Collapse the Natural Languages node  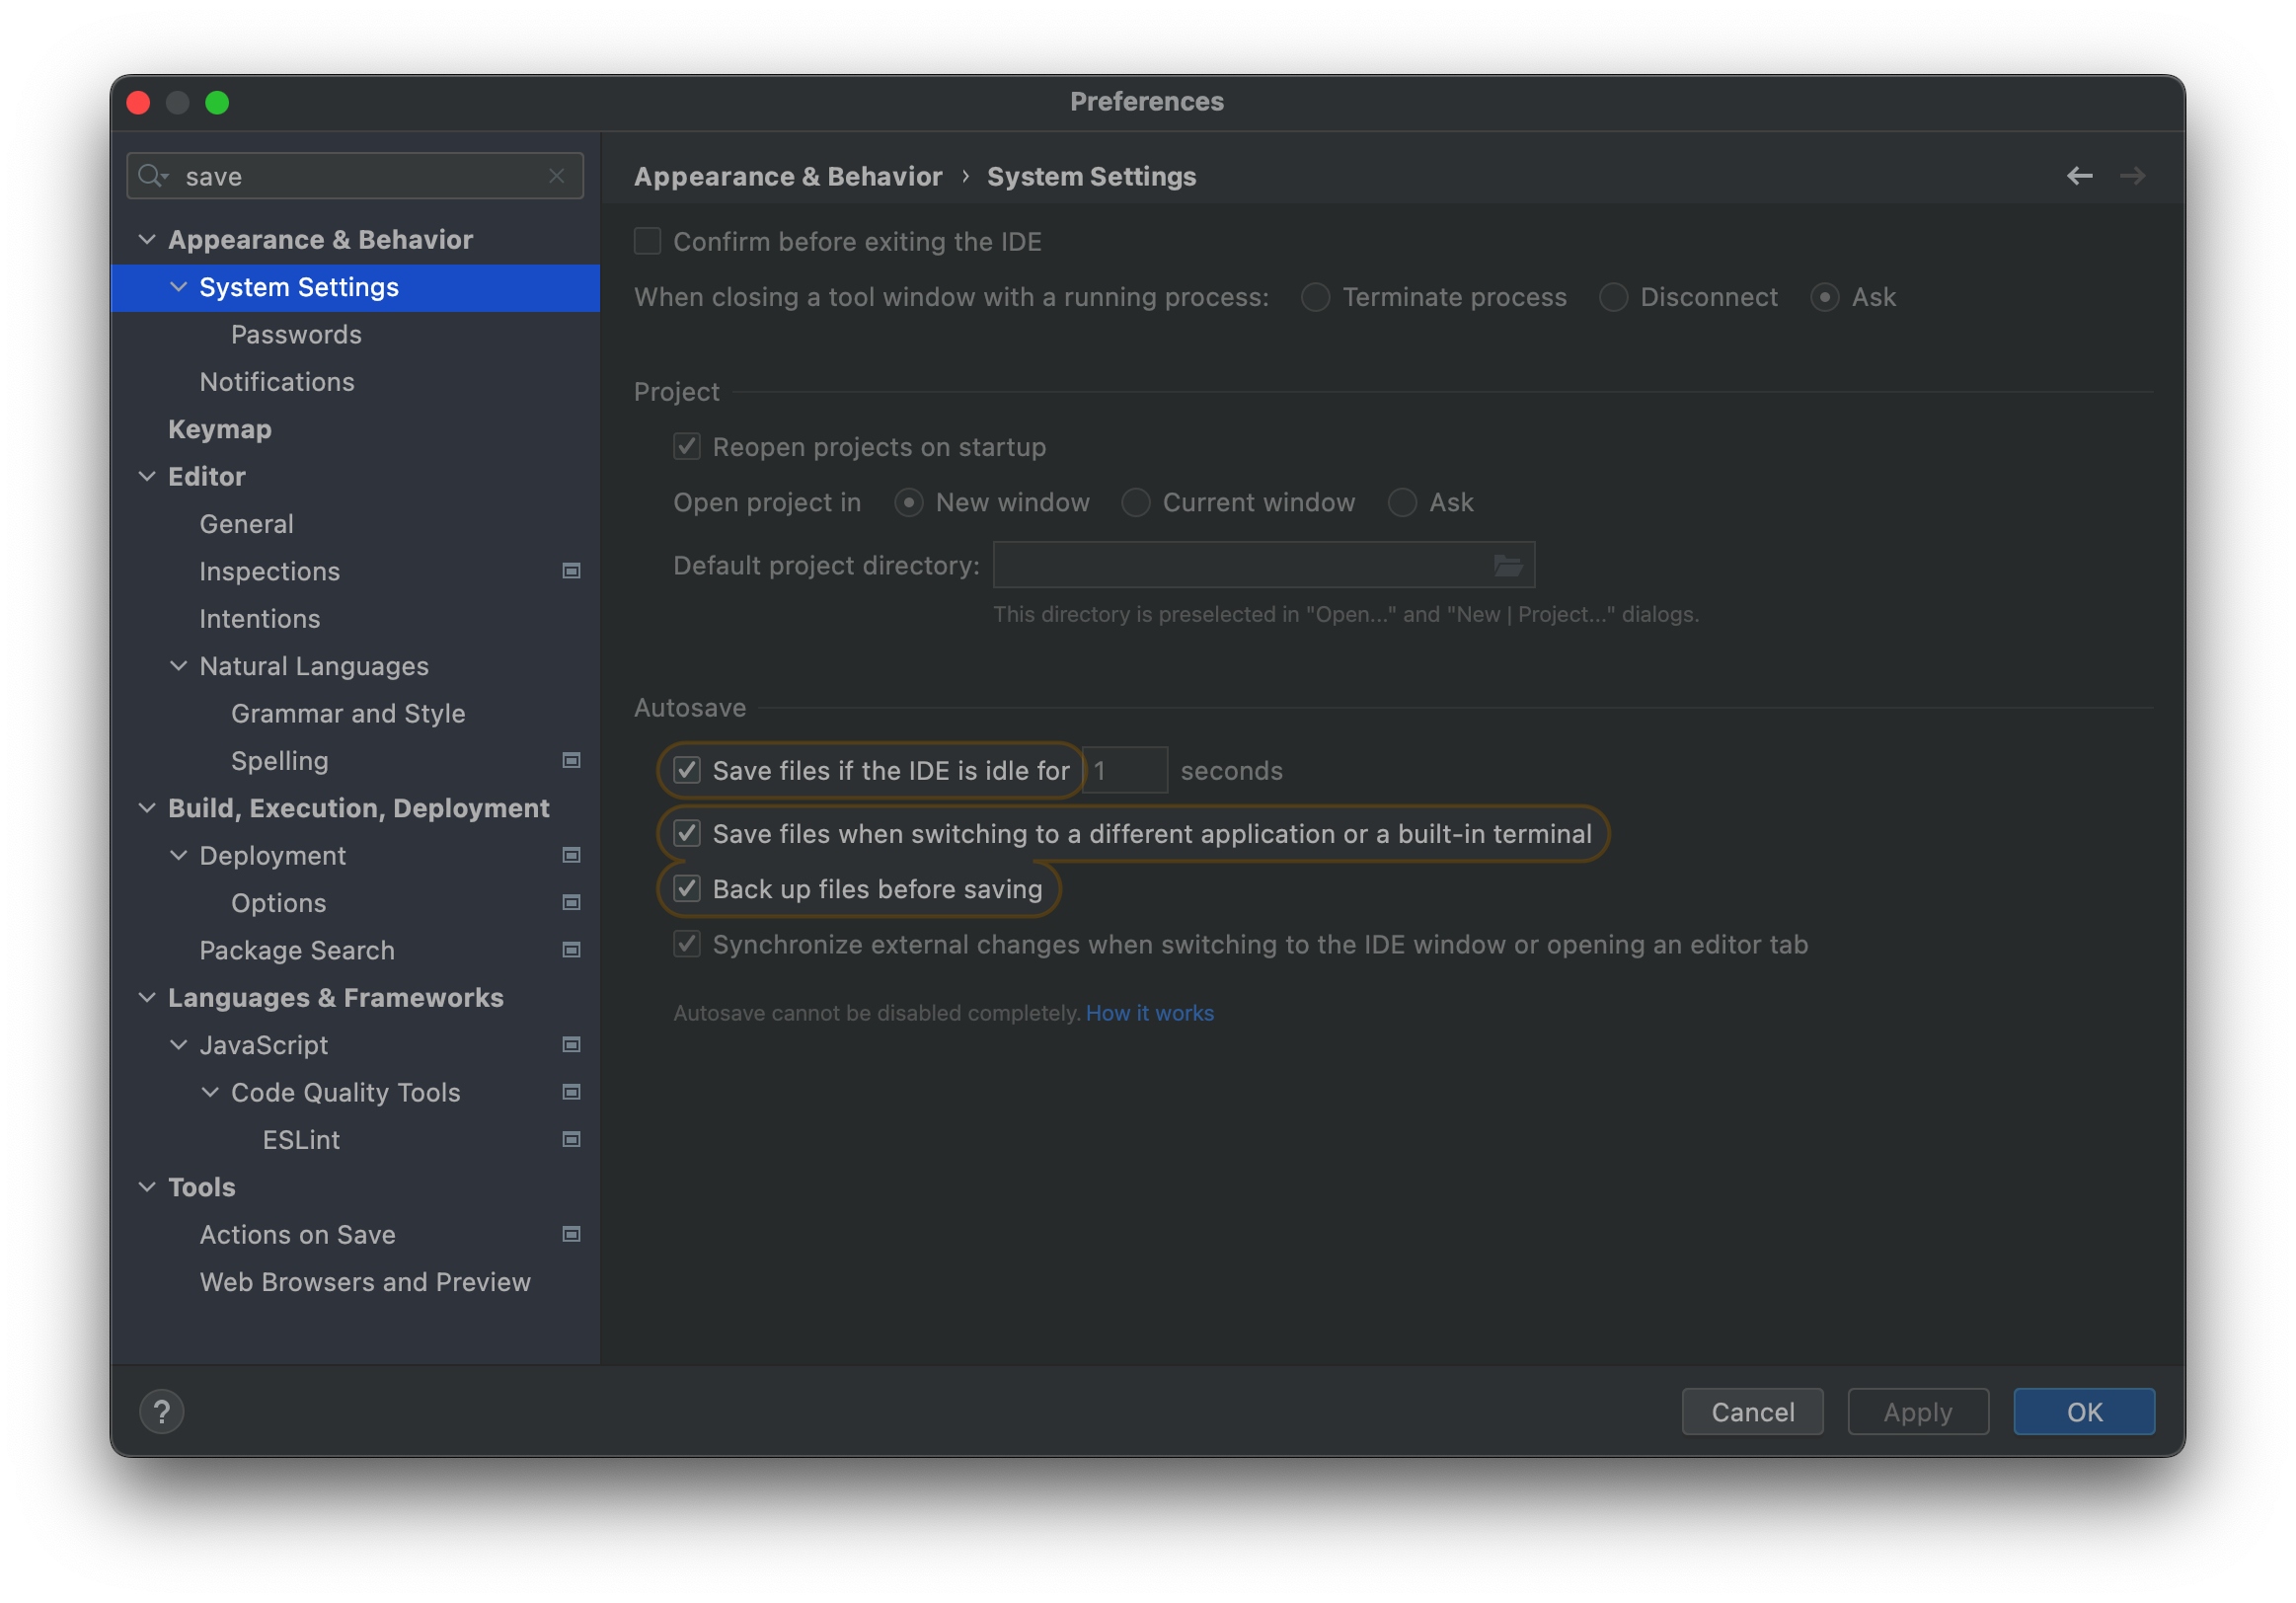pyautogui.click(x=179, y=666)
